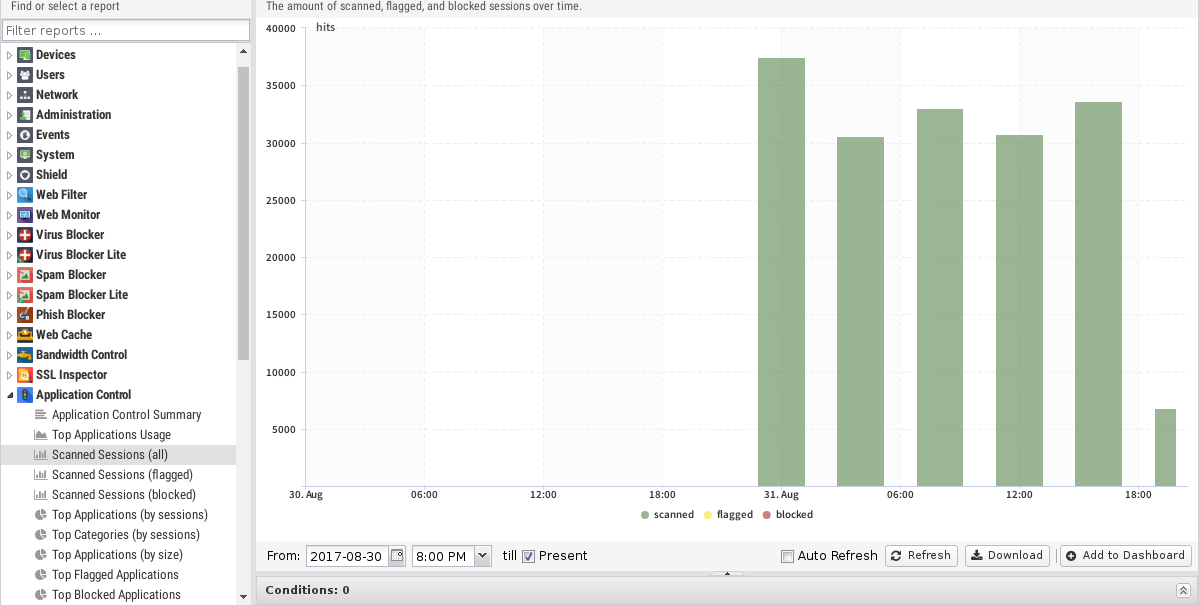Click the Top Categories pie chart icon
This screenshot has height=606, width=1199.
(x=41, y=534)
